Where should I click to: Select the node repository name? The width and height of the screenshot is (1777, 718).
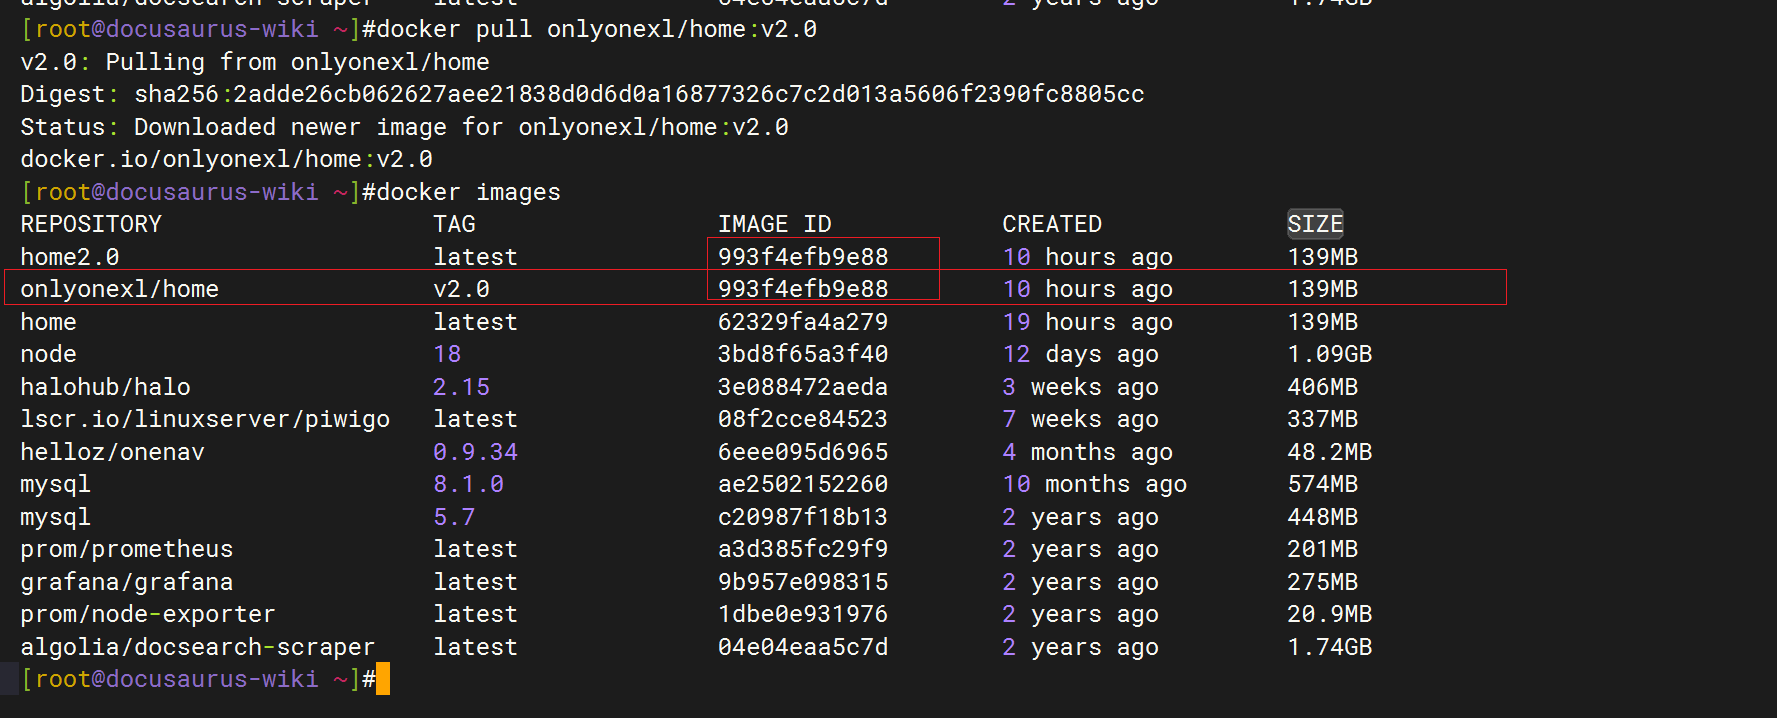48,354
